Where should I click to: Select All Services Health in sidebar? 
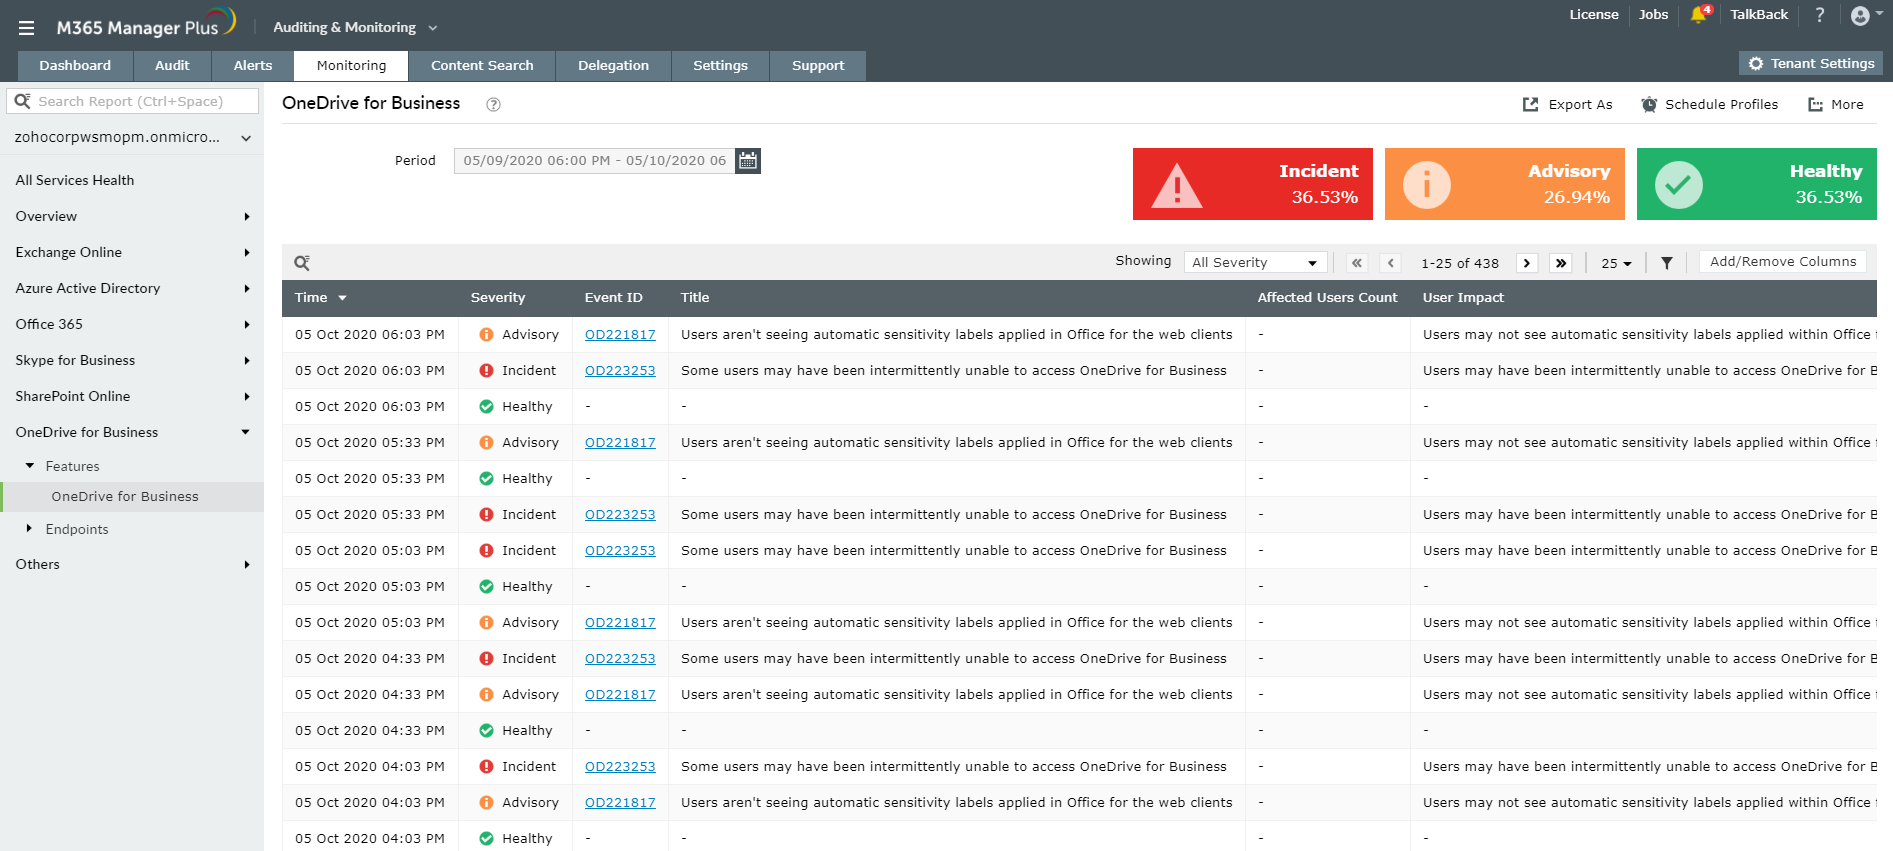click(x=75, y=180)
